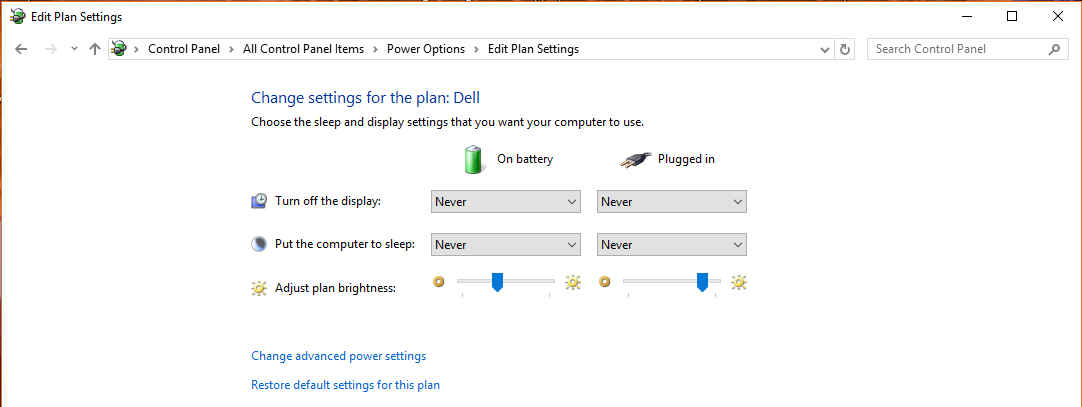Click the Plugged in brightness slider handle

pyautogui.click(x=702, y=282)
